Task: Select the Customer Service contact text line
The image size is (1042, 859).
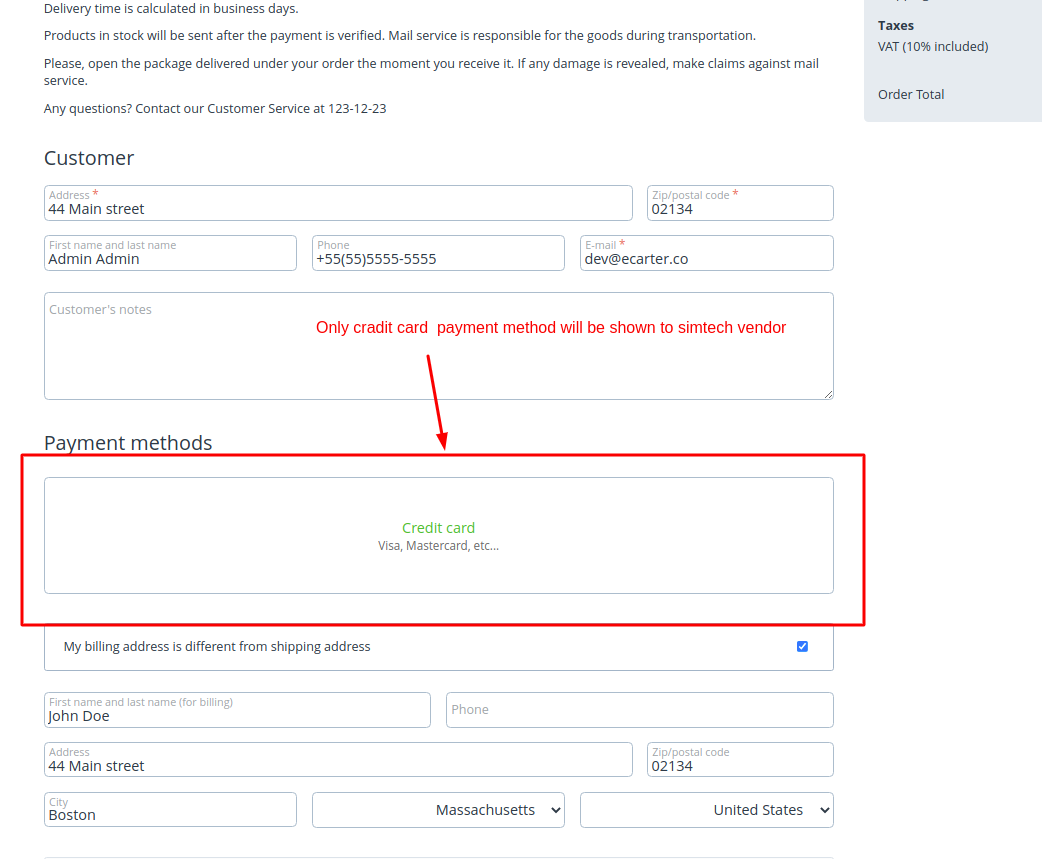Action: pos(215,108)
